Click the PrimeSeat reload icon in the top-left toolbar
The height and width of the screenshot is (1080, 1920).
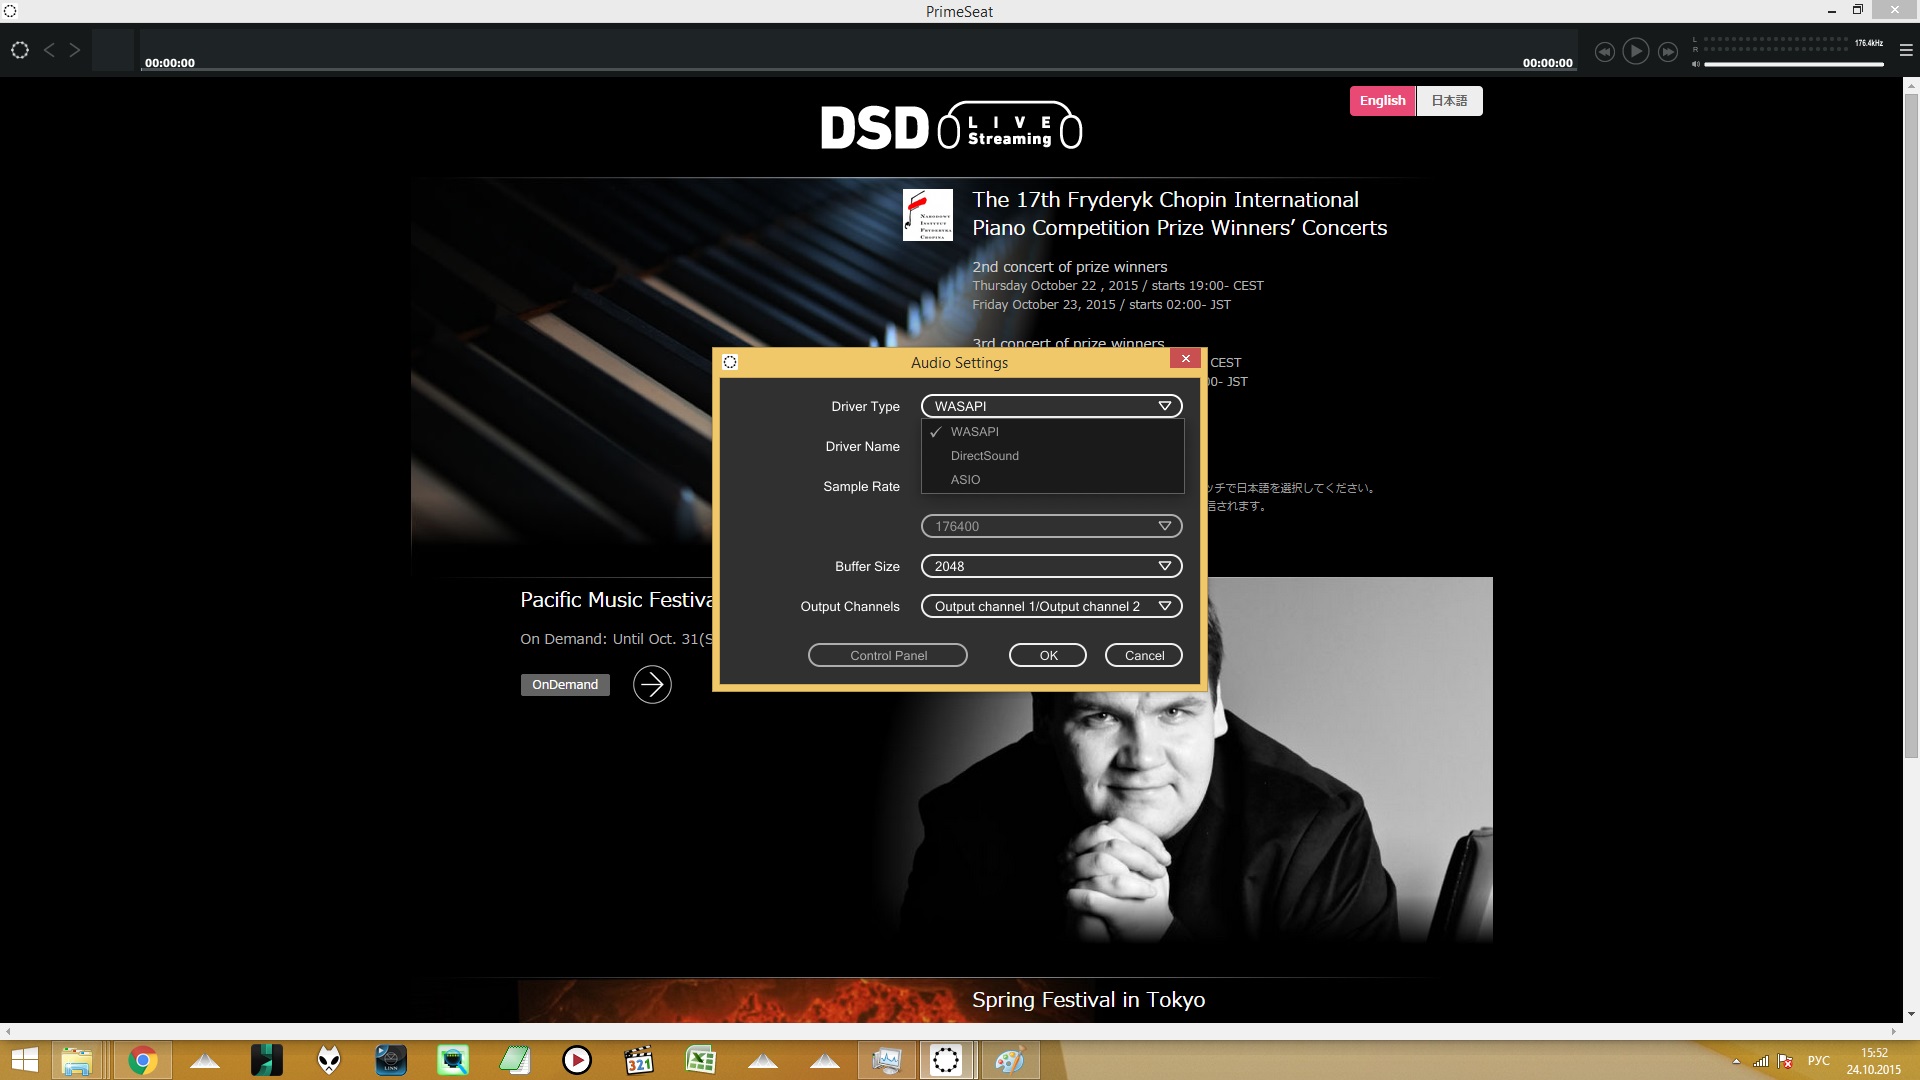pos(20,50)
